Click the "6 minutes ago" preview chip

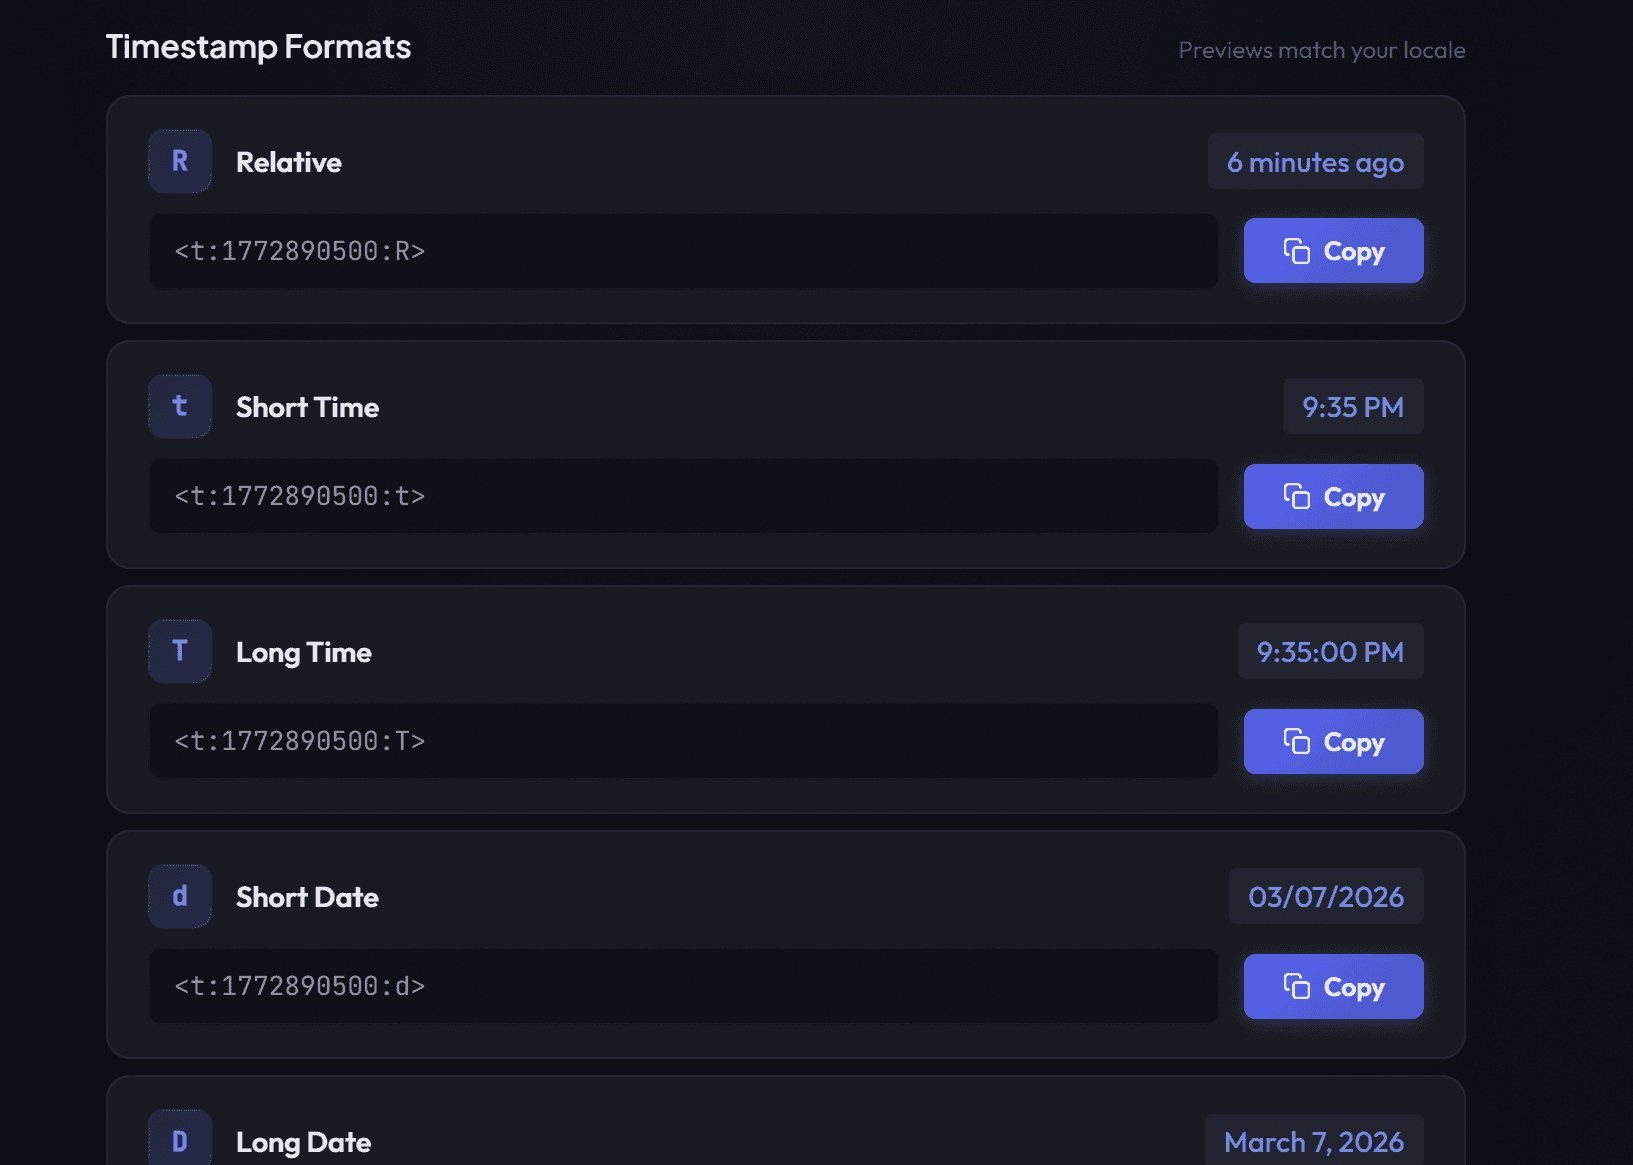pos(1315,161)
